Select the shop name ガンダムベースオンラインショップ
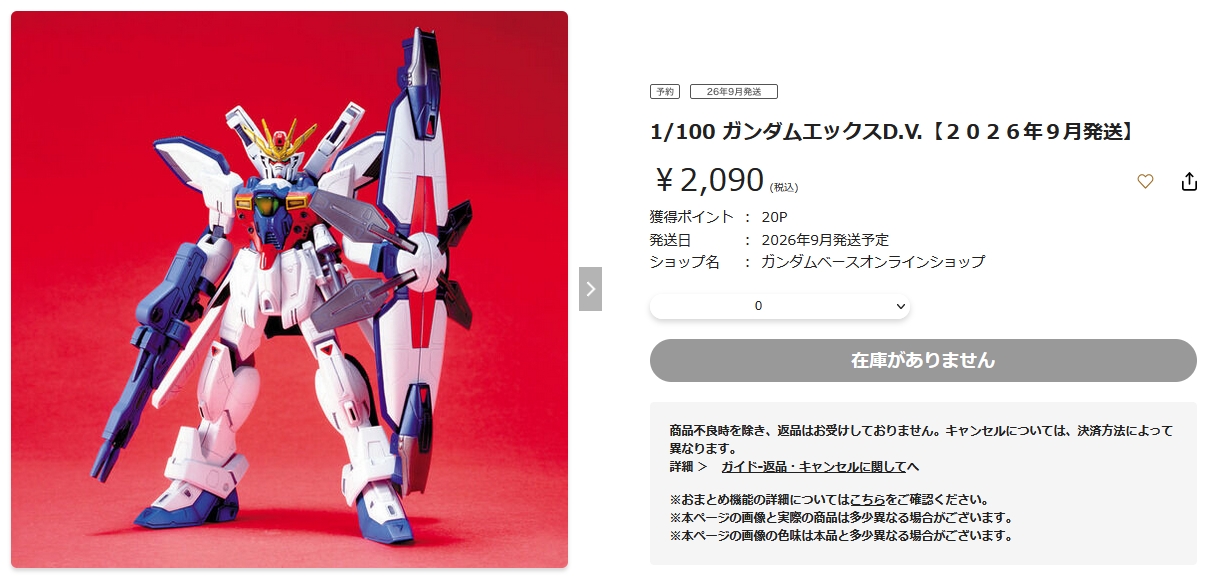The height and width of the screenshot is (577, 1224). pyautogui.click(x=873, y=262)
